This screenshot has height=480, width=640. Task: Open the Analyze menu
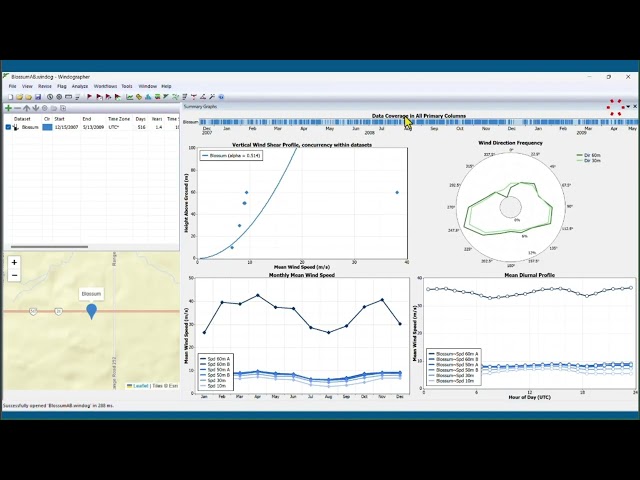tap(80, 86)
